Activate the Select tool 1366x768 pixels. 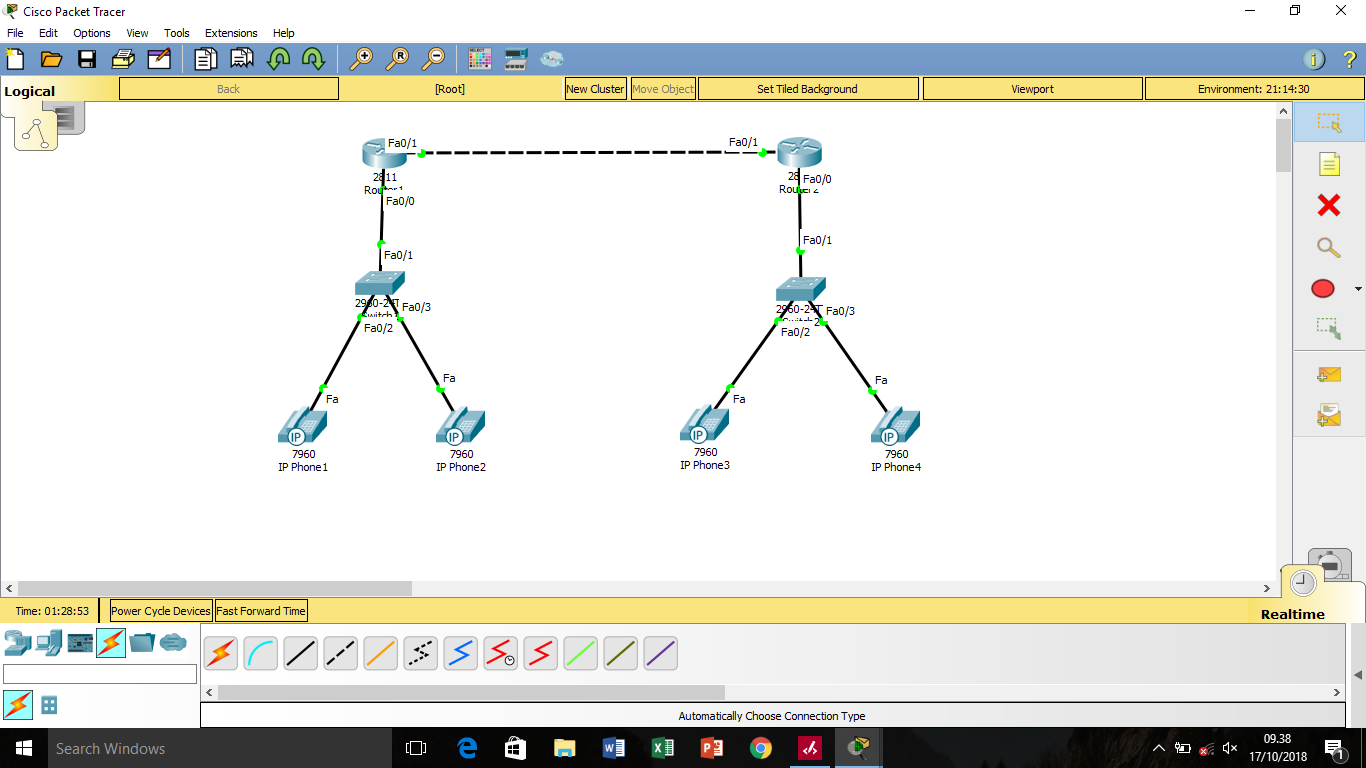click(1328, 122)
